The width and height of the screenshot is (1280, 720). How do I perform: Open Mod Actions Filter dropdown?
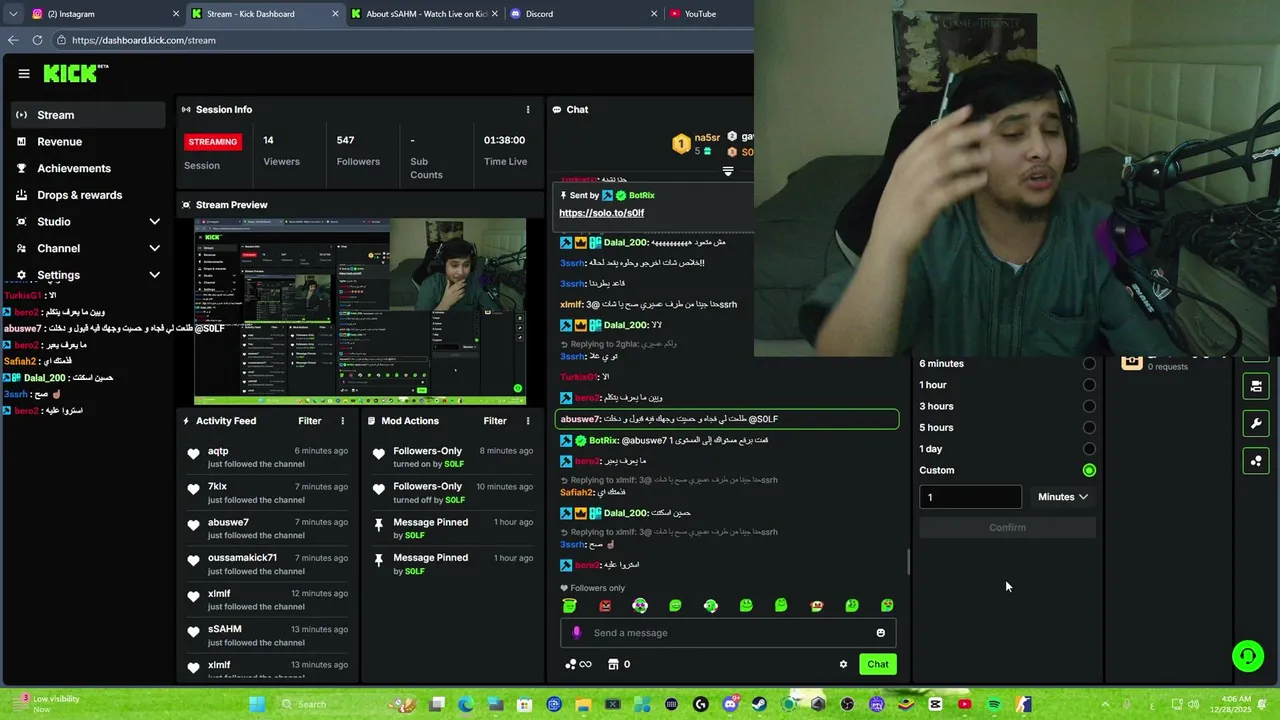point(495,421)
